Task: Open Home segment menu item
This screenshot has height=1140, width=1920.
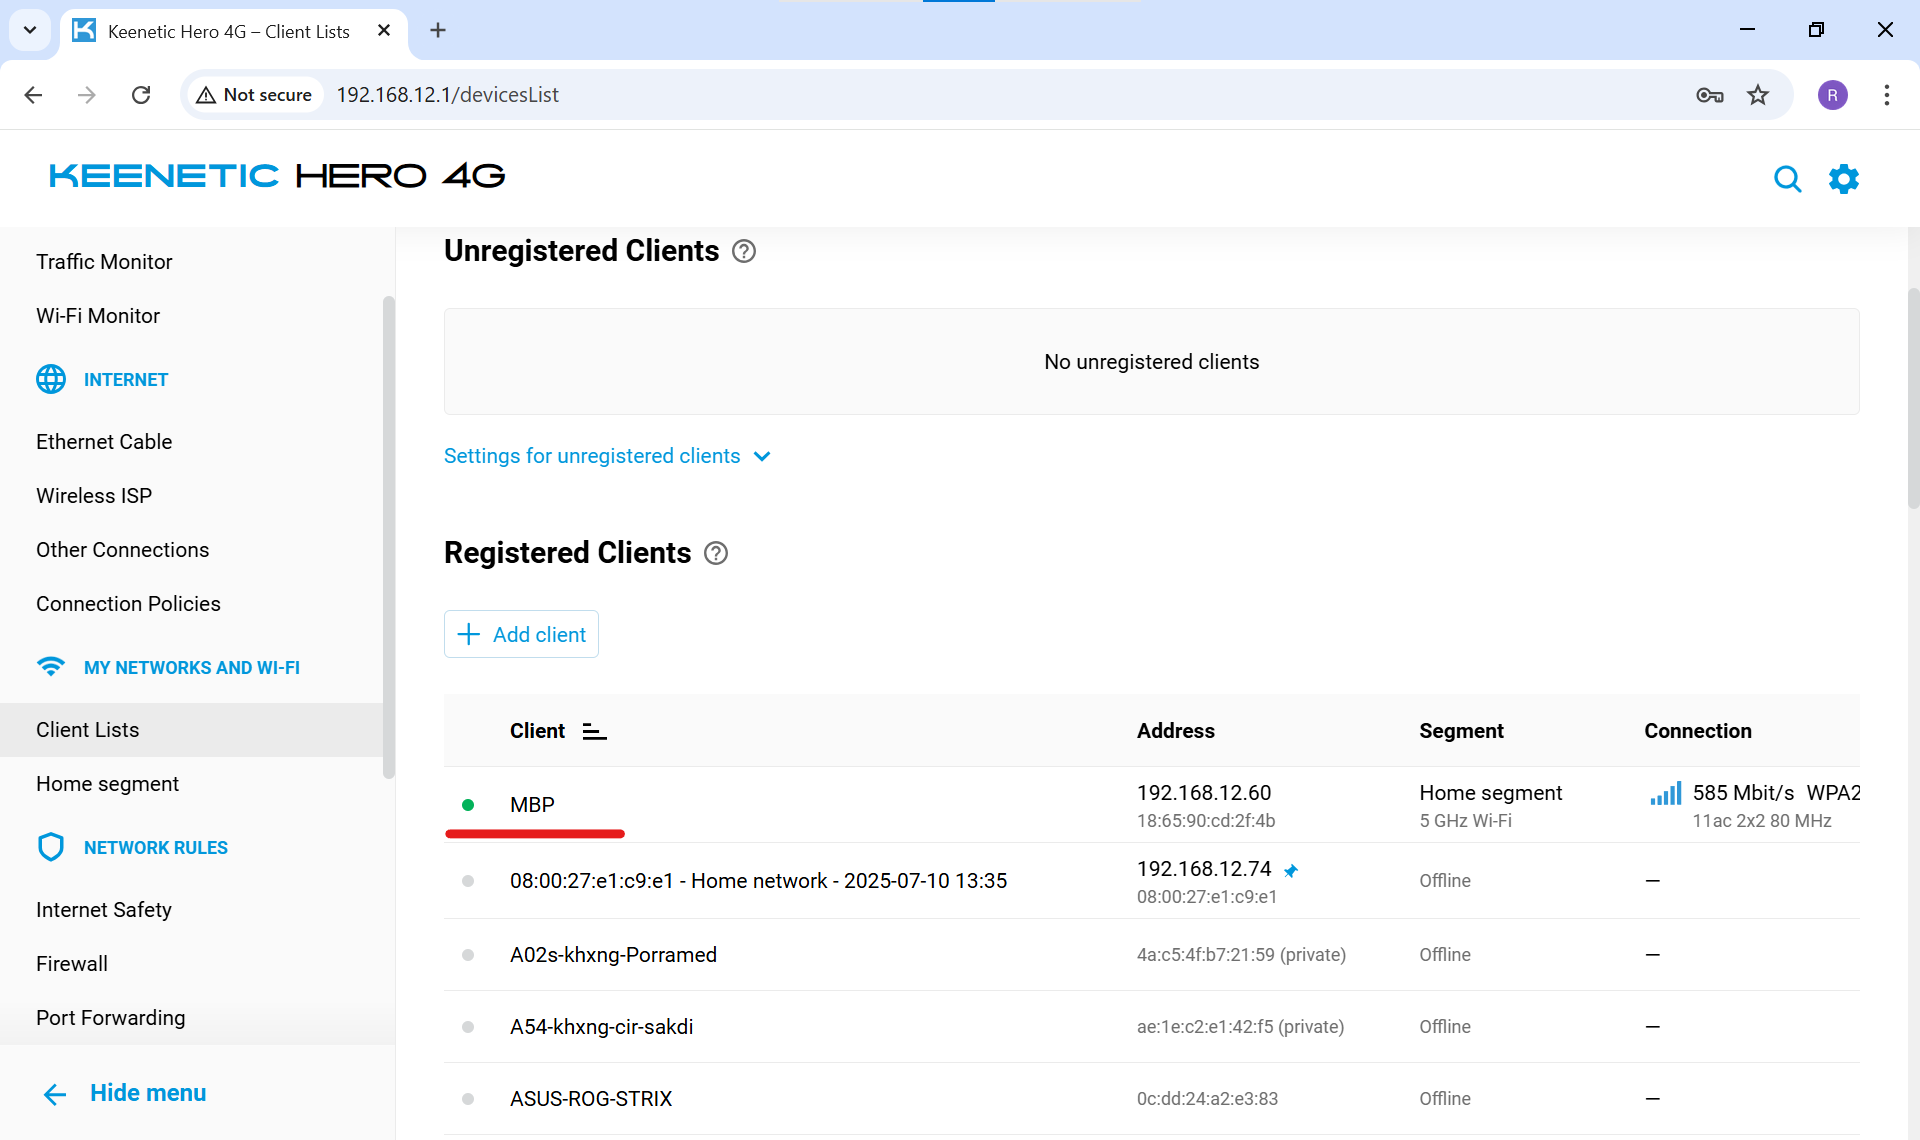Action: (108, 784)
